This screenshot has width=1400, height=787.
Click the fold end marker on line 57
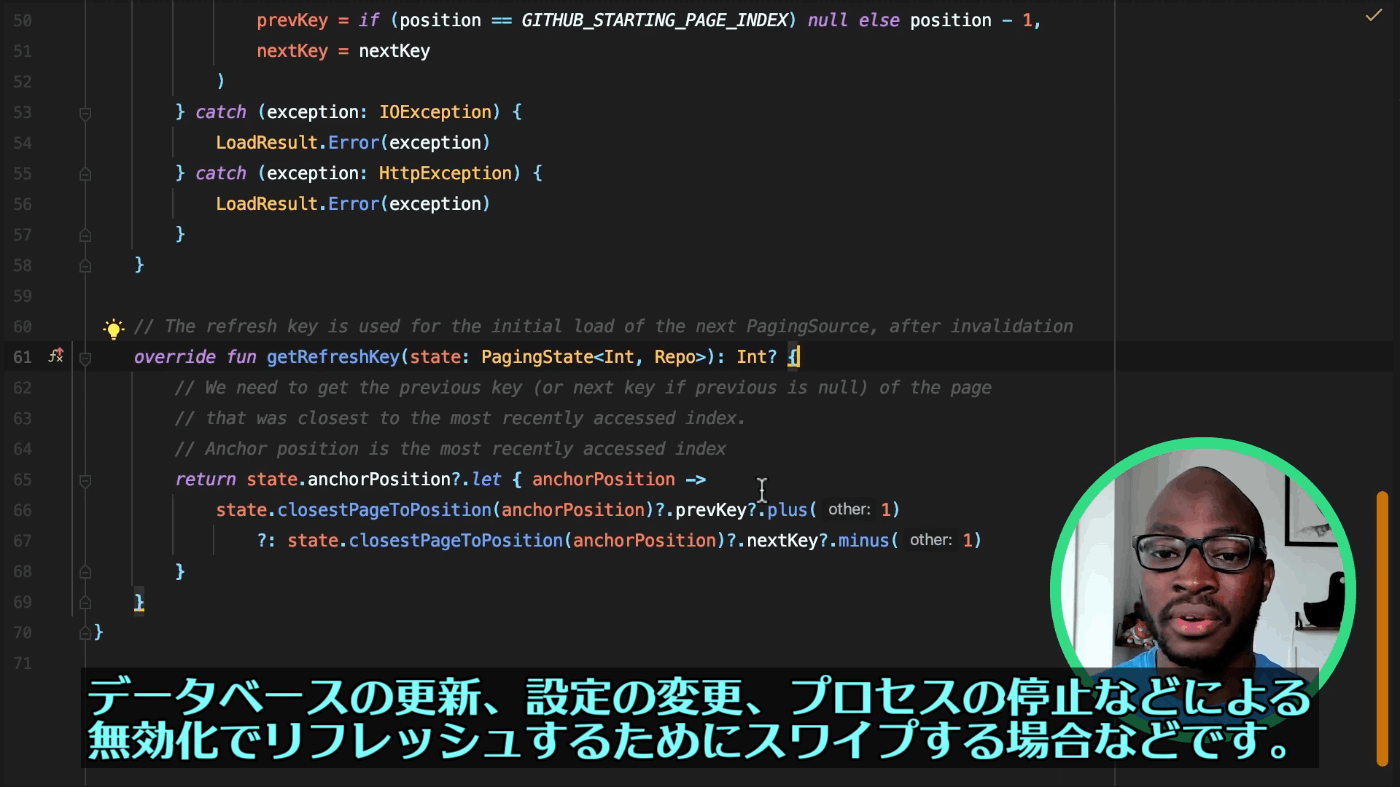[x=85, y=235]
